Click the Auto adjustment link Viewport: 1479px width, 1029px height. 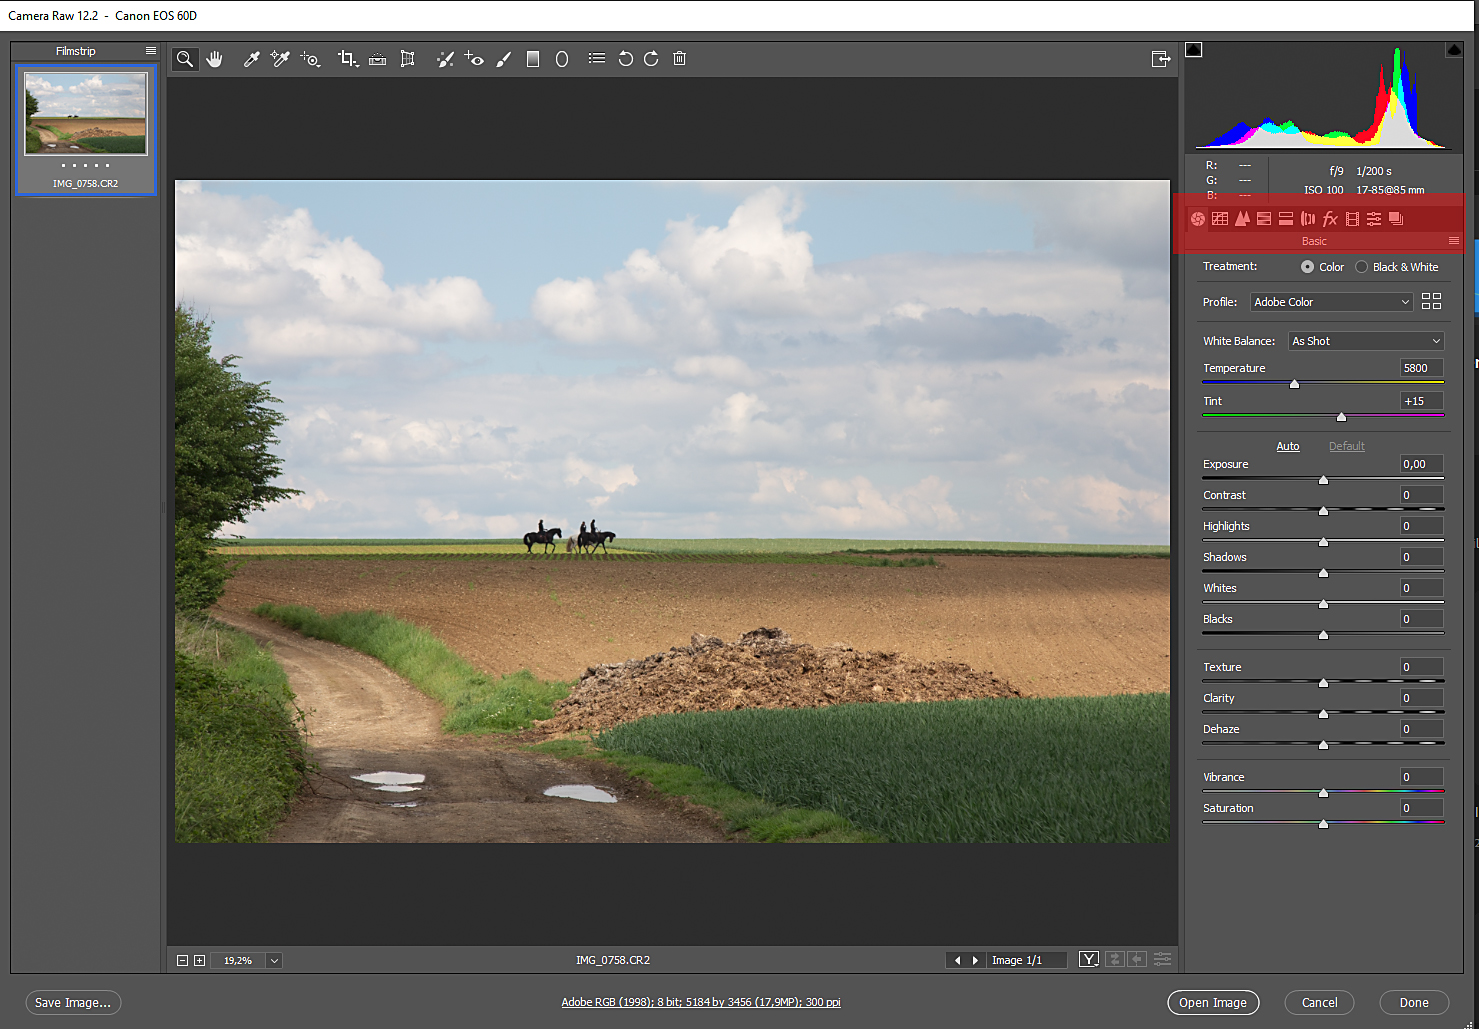(x=1287, y=446)
